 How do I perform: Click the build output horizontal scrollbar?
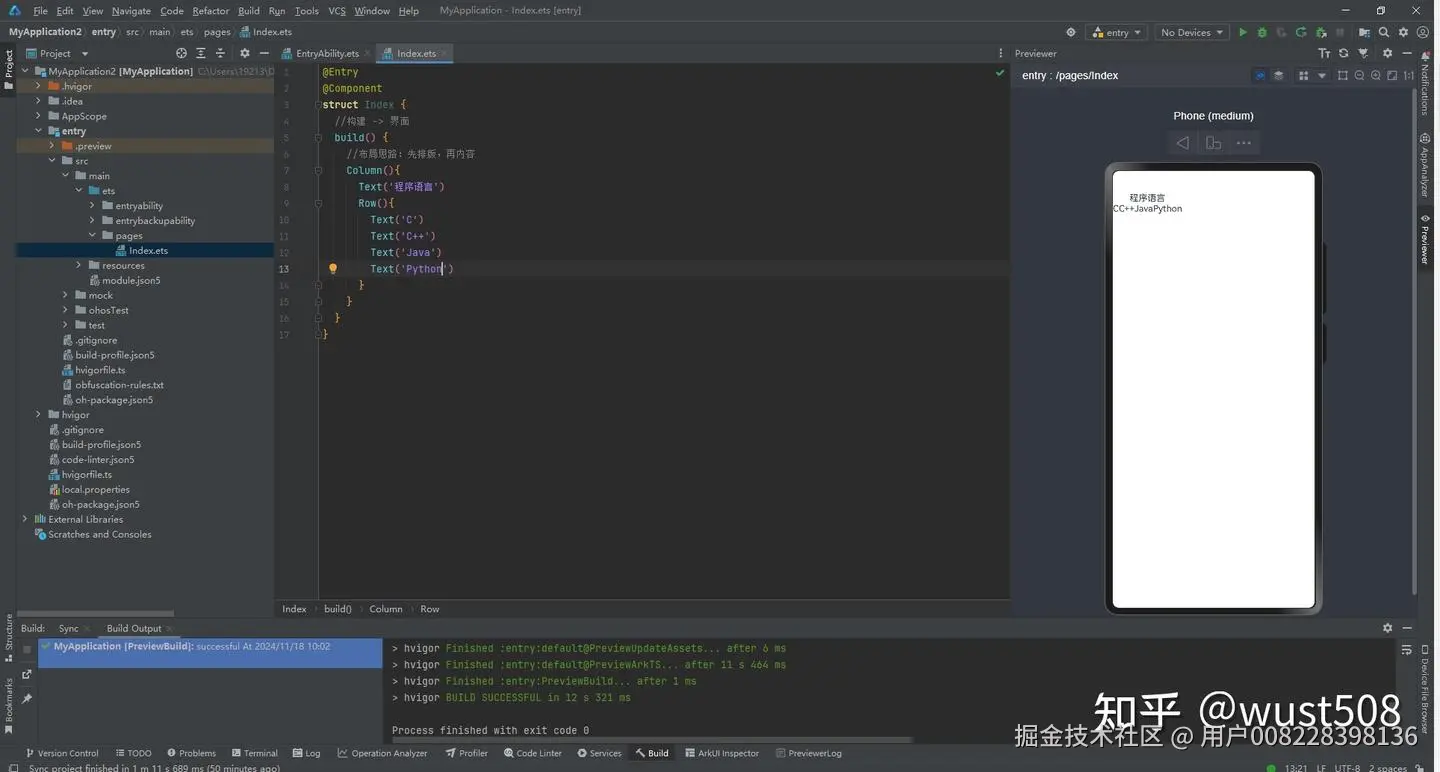(x=652, y=741)
